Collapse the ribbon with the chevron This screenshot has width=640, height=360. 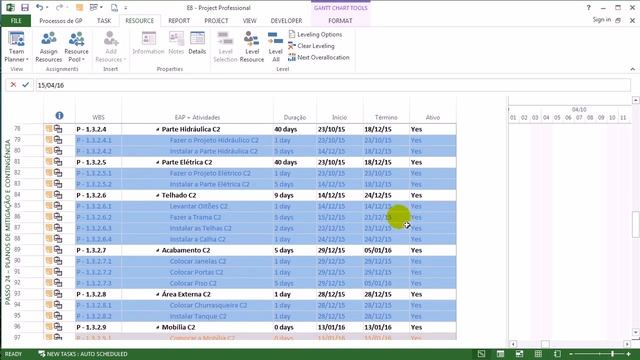632,69
